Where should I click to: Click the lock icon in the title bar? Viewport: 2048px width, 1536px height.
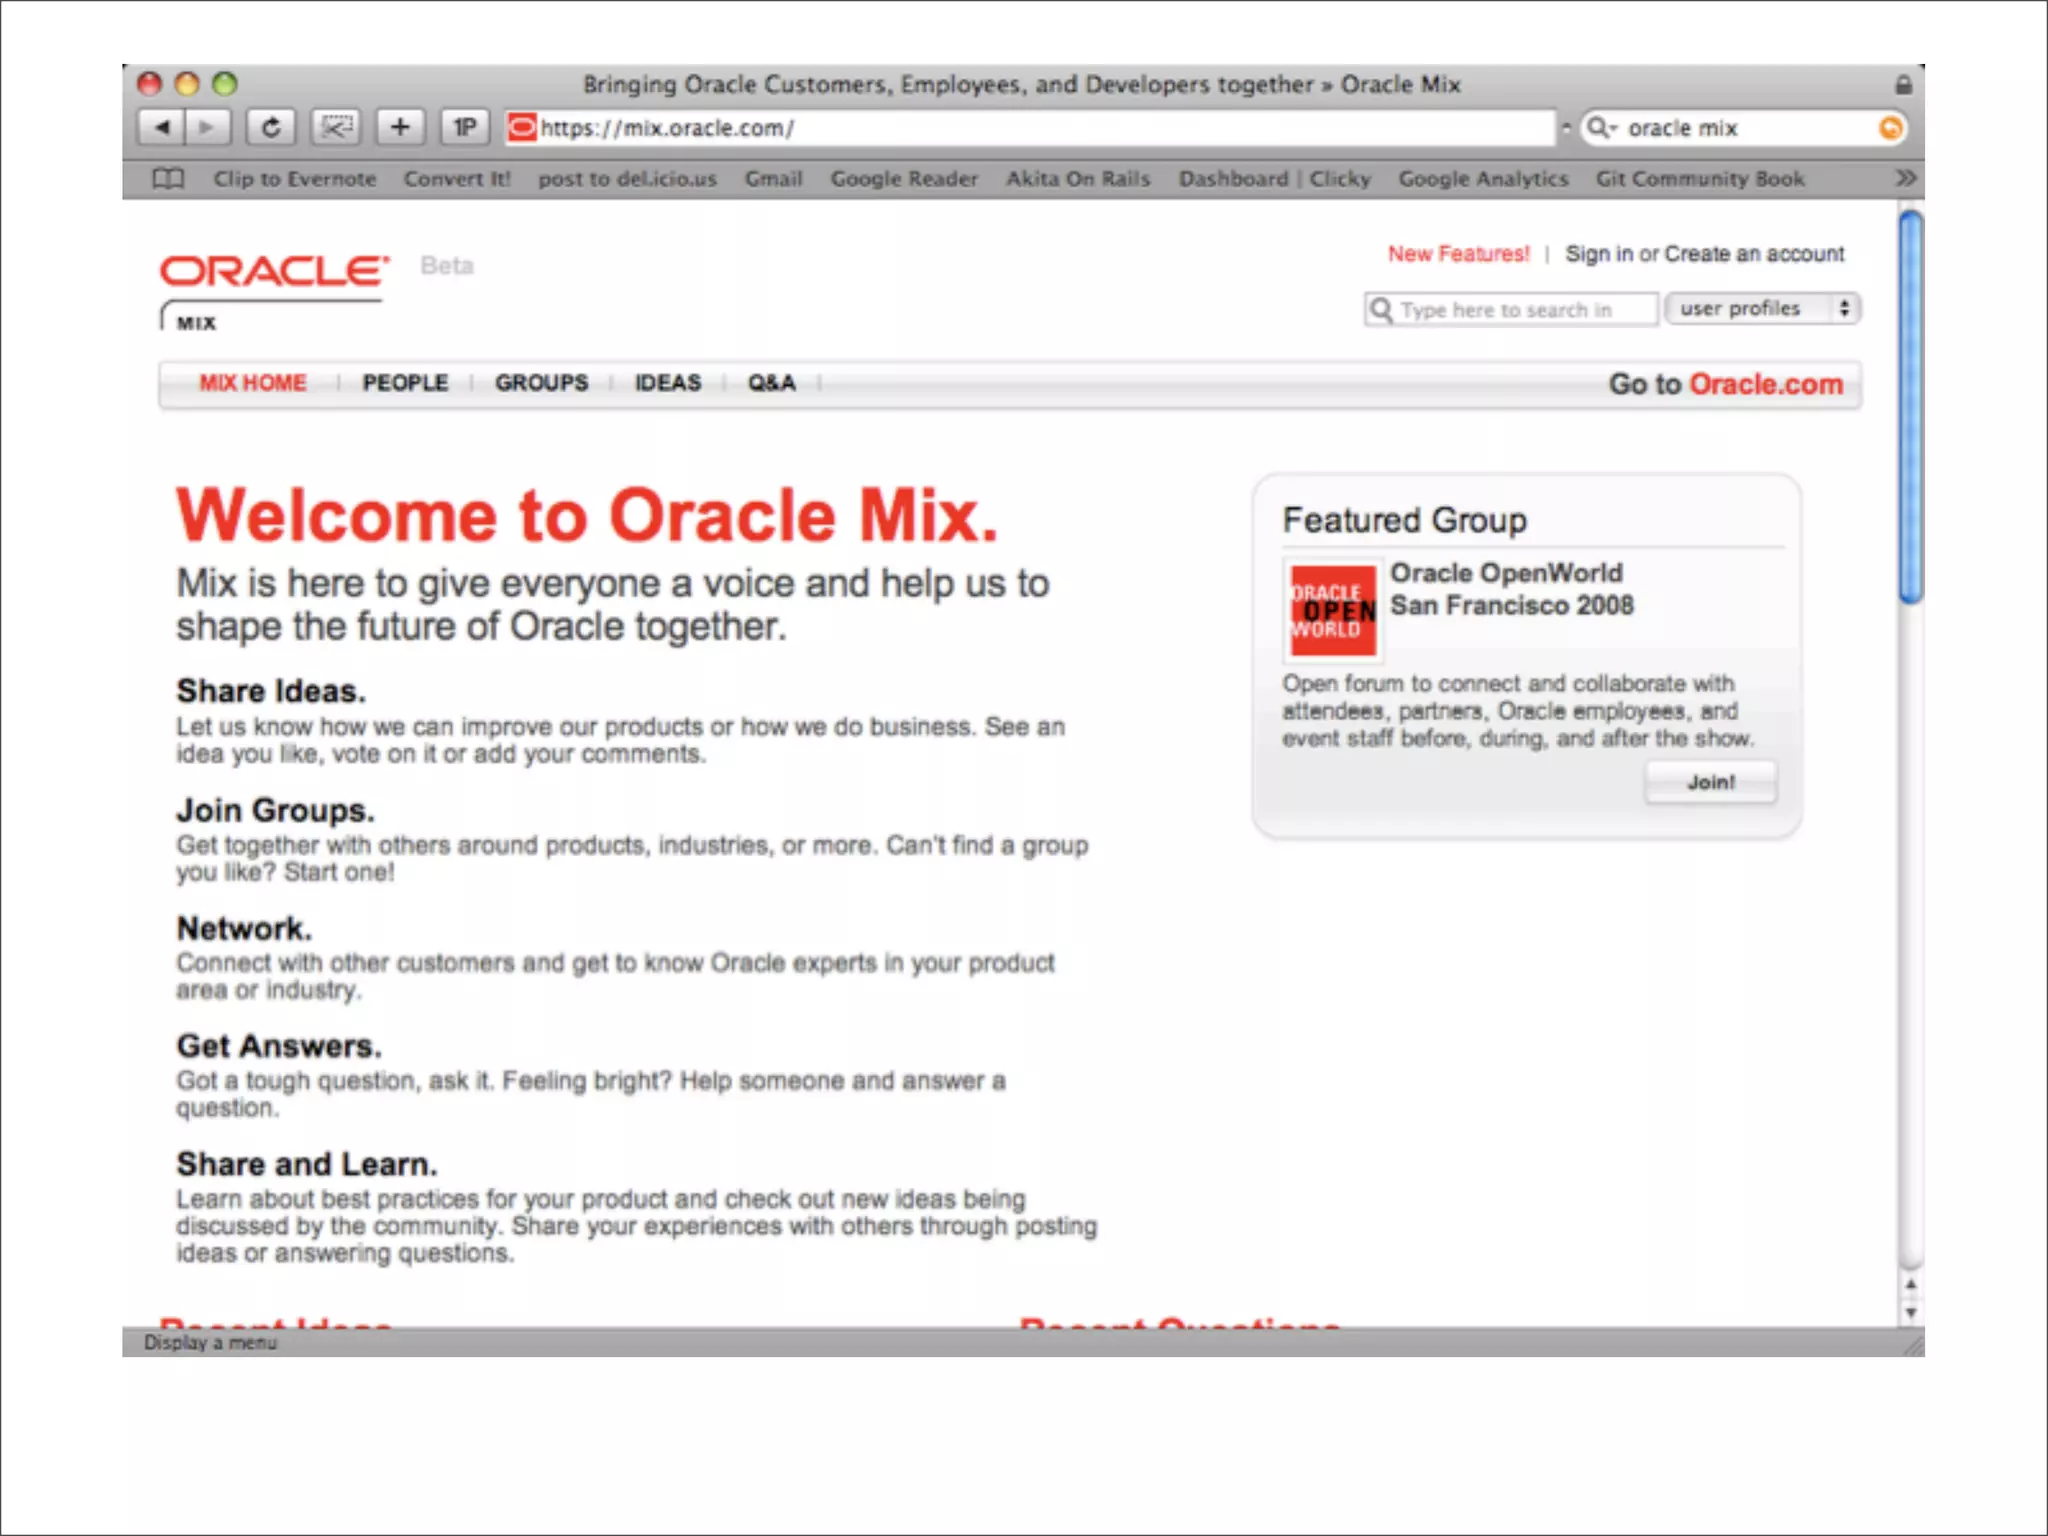click(x=1903, y=85)
